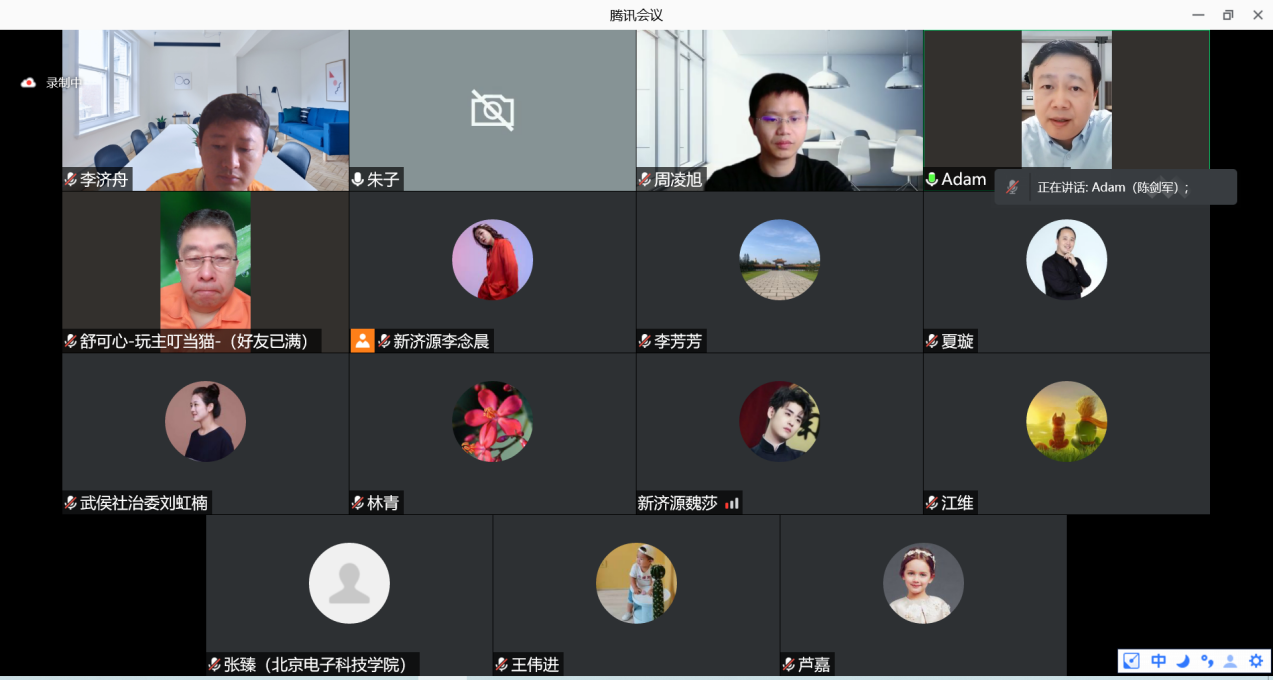Click the red recording cloud icon
Screen dimensions: 1273x680
pyautogui.click(x=28, y=83)
